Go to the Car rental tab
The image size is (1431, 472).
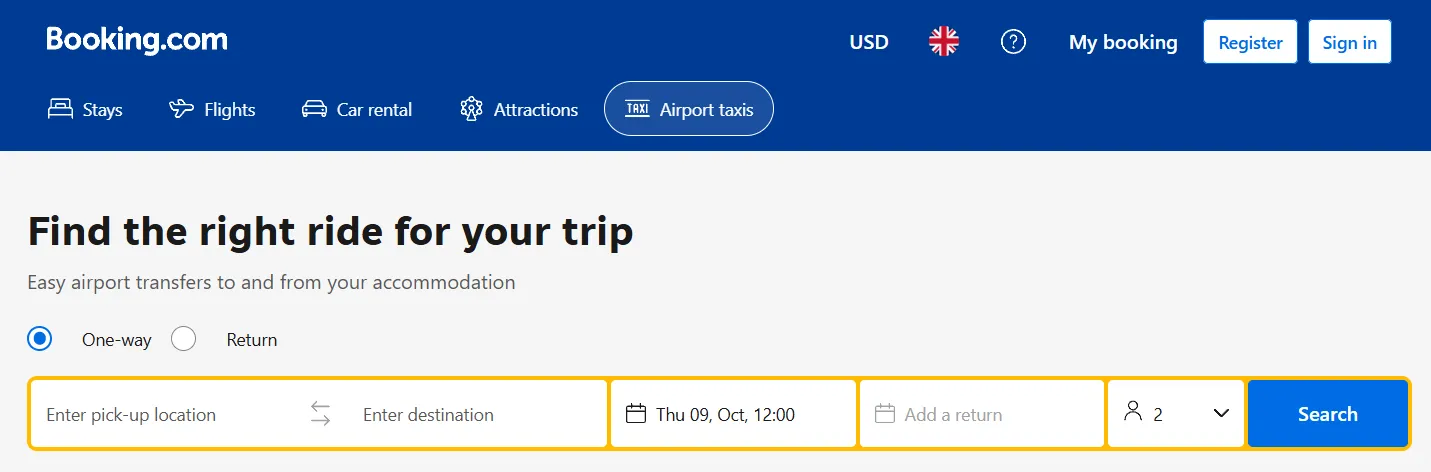coord(357,109)
